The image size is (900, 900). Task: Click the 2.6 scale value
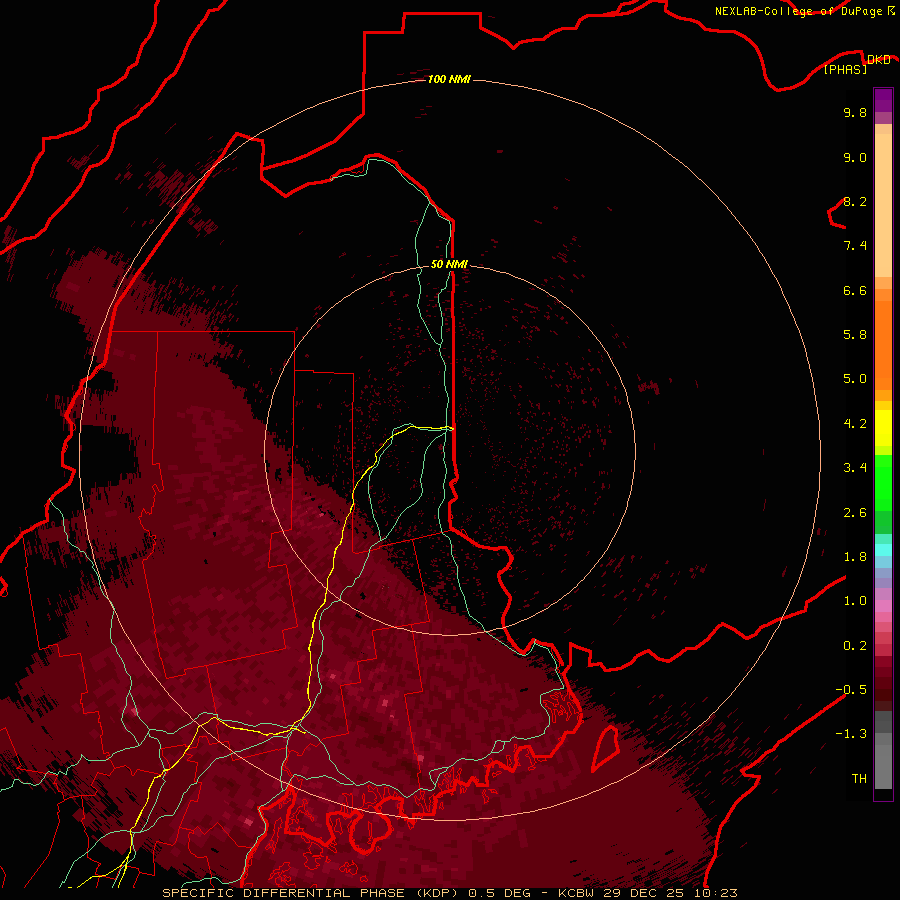point(855,513)
